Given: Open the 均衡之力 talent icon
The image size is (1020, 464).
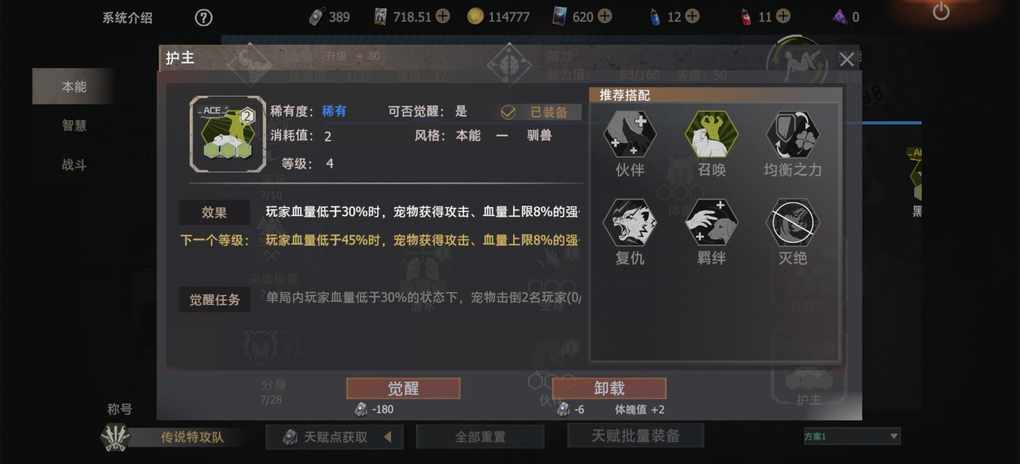Looking at the screenshot, I should [x=793, y=133].
